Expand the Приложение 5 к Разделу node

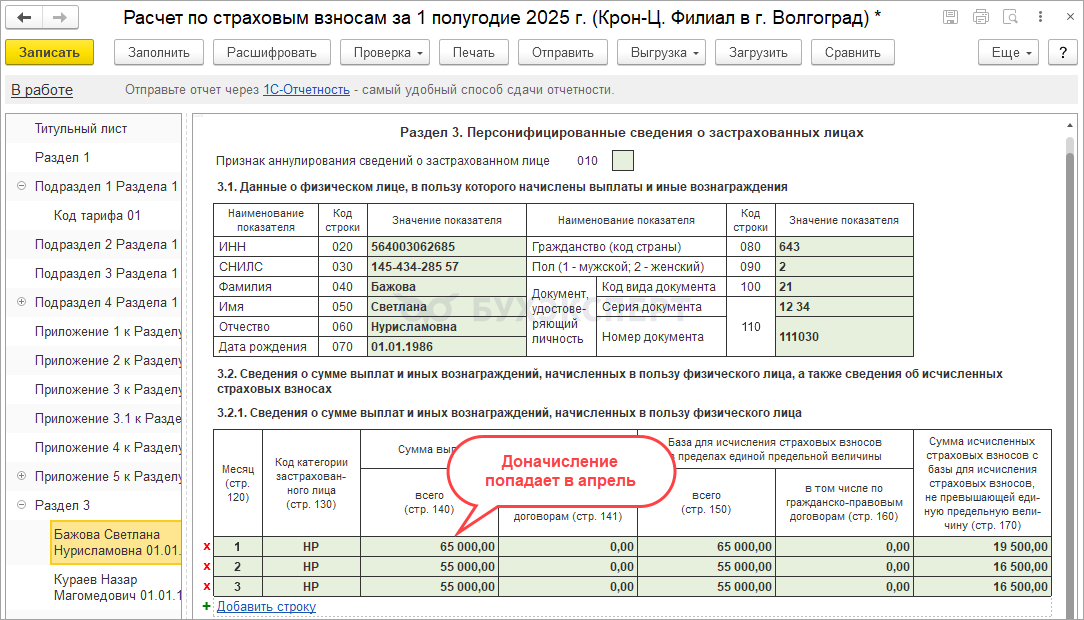point(21,476)
